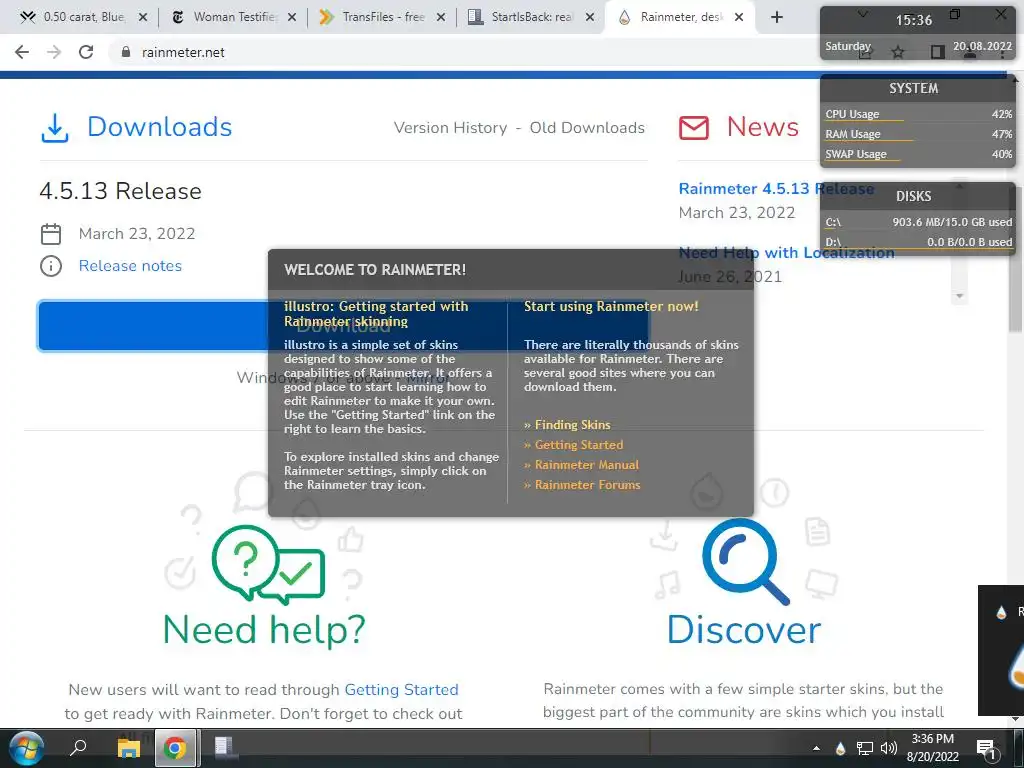Click the News envelope icon
This screenshot has height=768, width=1024.
click(x=694, y=127)
